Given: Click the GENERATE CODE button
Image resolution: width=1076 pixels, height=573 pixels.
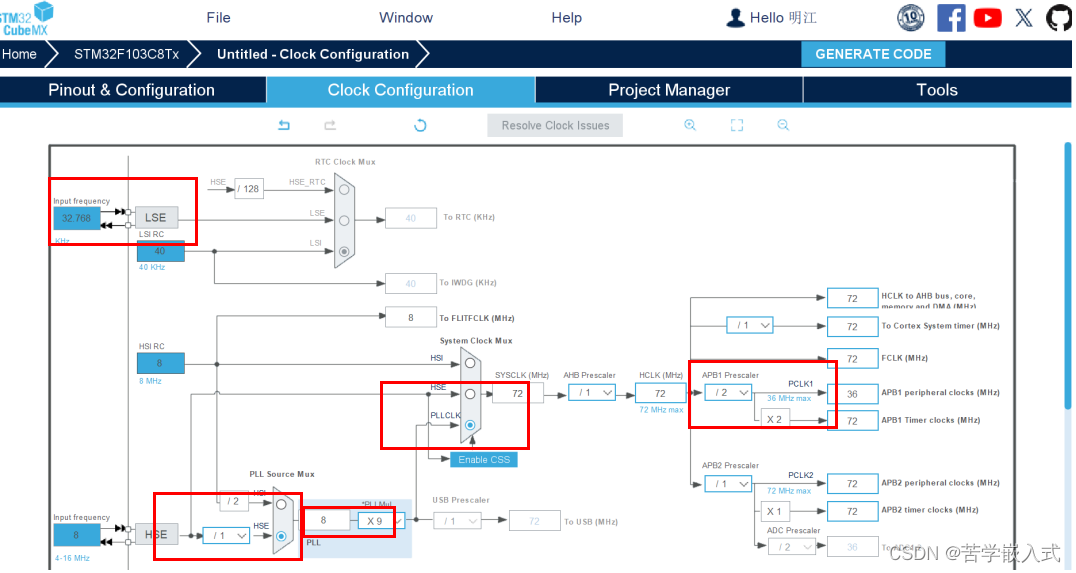Looking at the screenshot, I should (x=873, y=54).
